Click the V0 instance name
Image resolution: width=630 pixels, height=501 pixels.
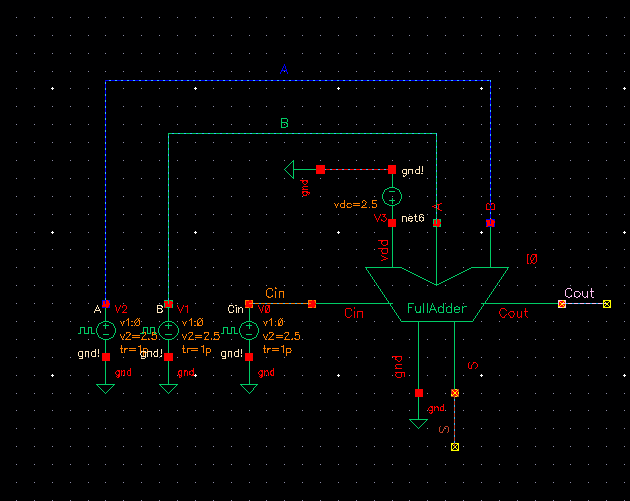click(264, 309)
